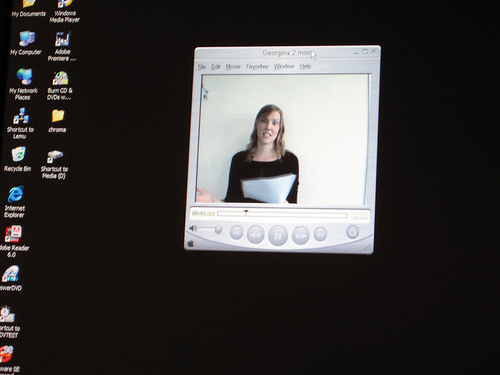Click the timeline playhead marker
Viewport: 500px width, 375px height.
[246, 212]
